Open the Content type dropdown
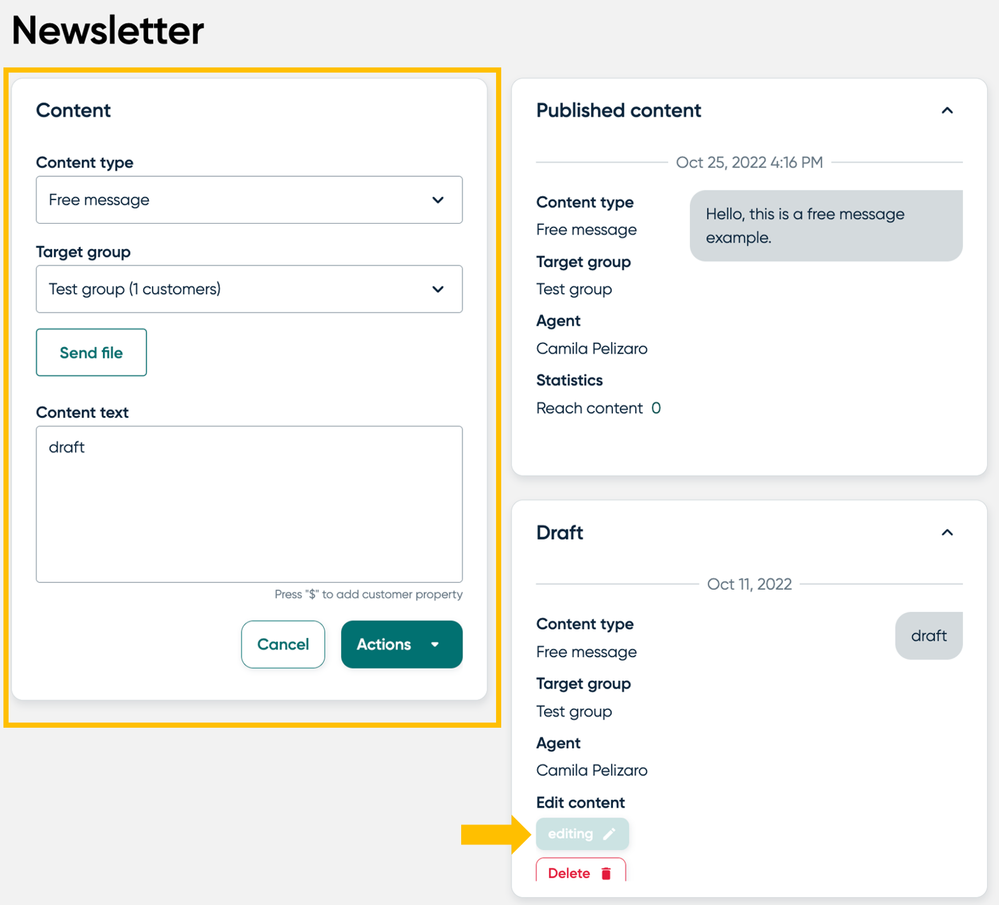Viewport: 999px width, 905px height. point(249,199)
